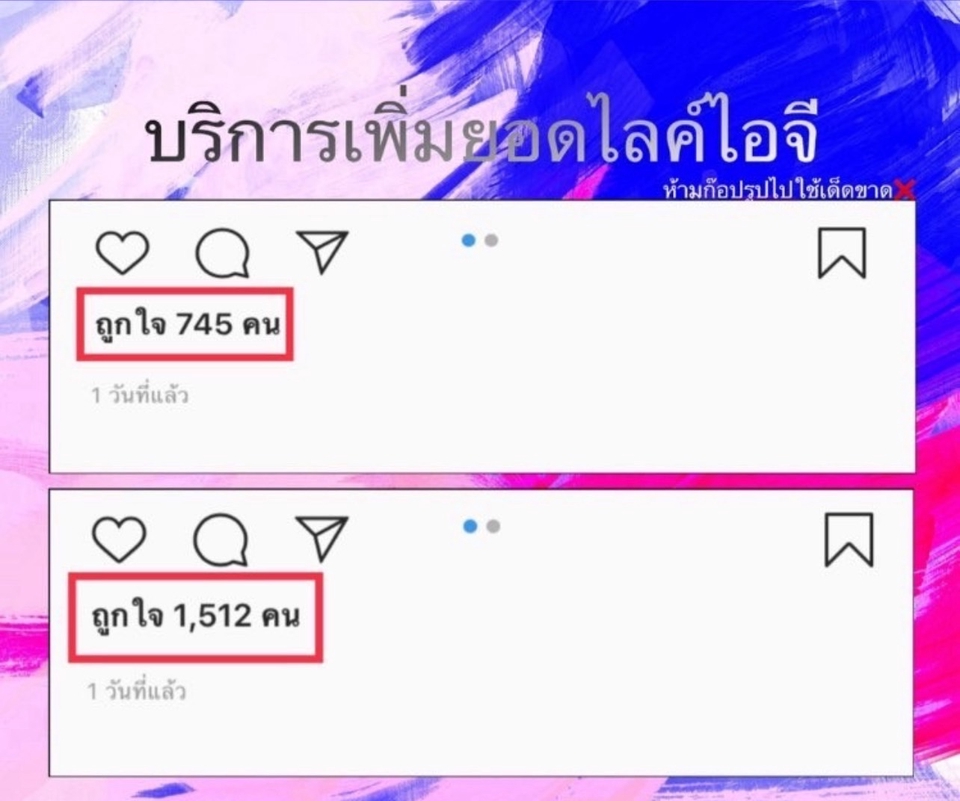Click top post's '1 วันที่แล้ว' timestamp
The image size is (960, 801).
coord(140,395)
